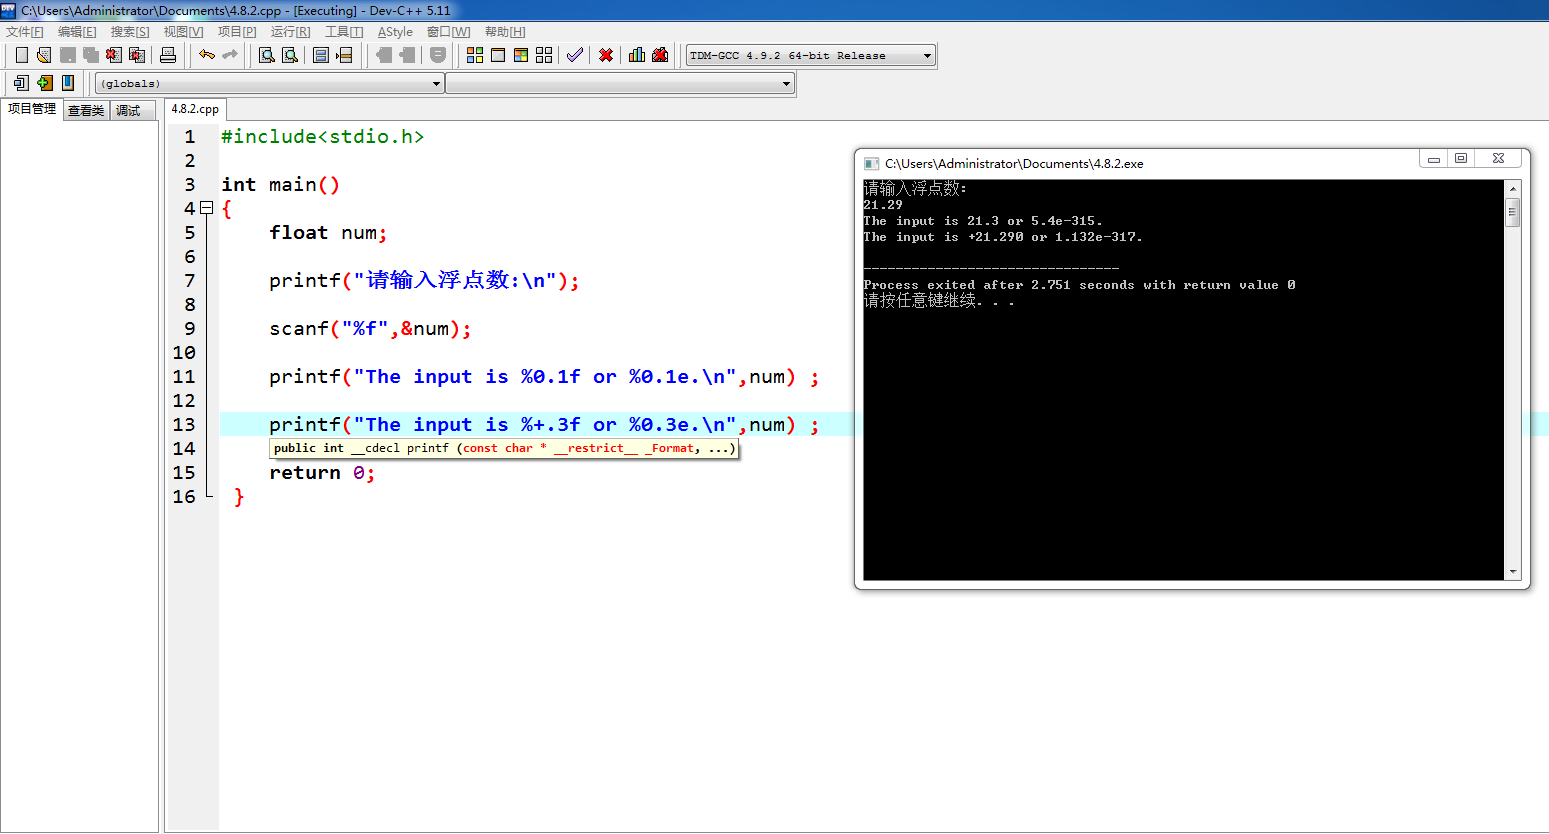Click line number 11 in the gutter
The height and width of the screenshot is (834, 1549).
tap(184, 377)
